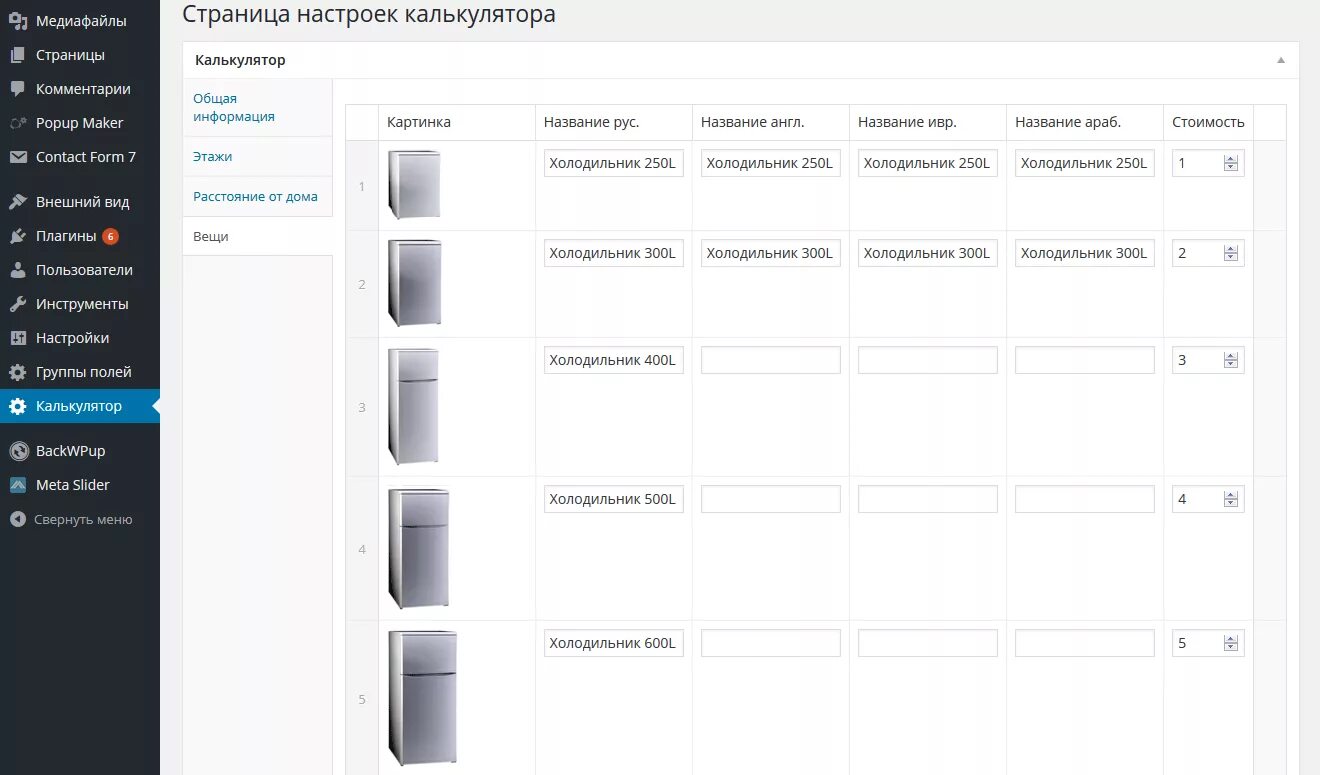1320x775 pixels.
Task: Click the Инструменты wrench icon
Action: pyautogui.click(x=18, y=304)
